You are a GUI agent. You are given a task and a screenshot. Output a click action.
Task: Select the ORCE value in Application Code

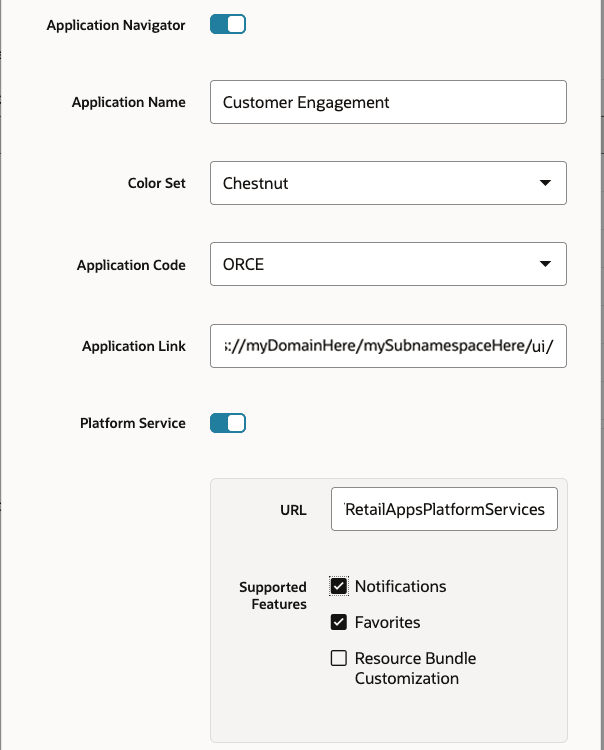click(243, 264)
